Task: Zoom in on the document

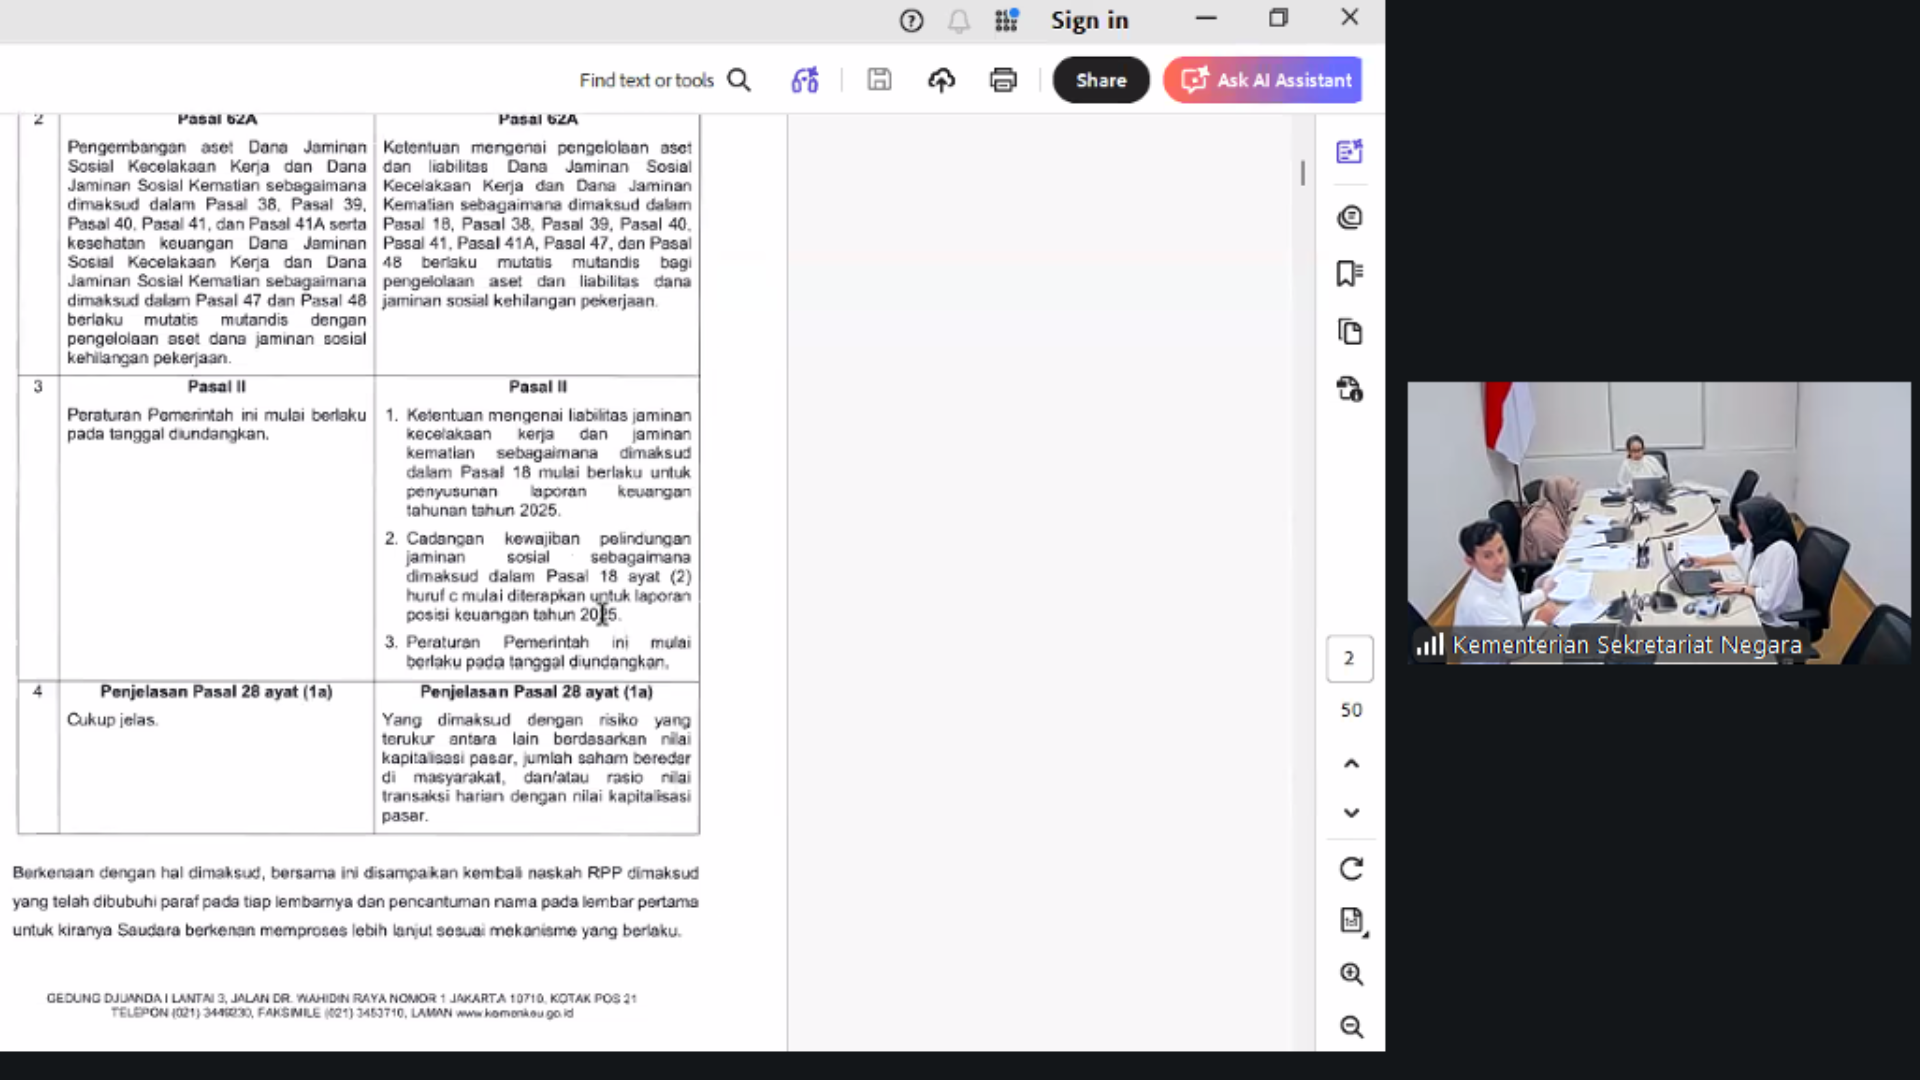Action: 1351,974
